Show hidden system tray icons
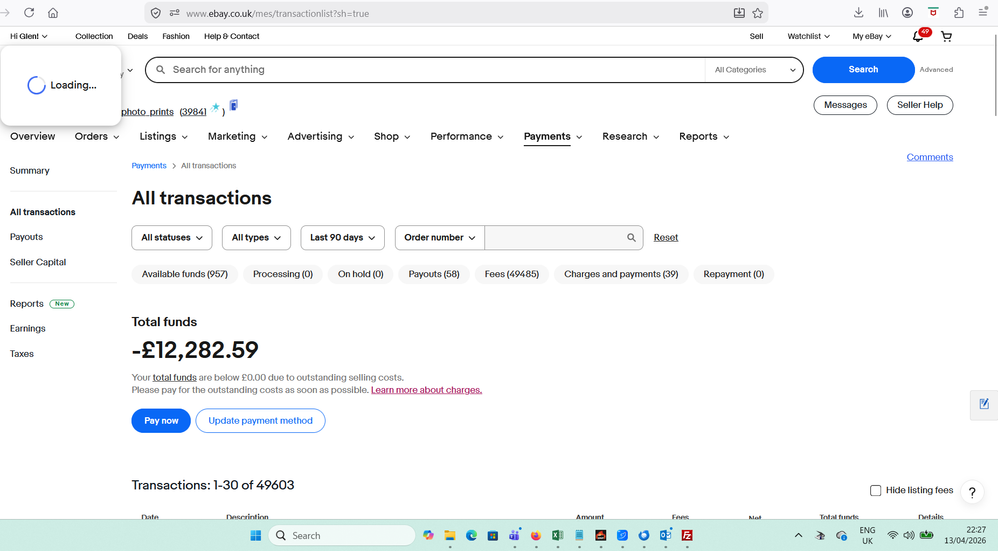The height and width of the screenshot is (551, 998). click(x=798, y=535)
